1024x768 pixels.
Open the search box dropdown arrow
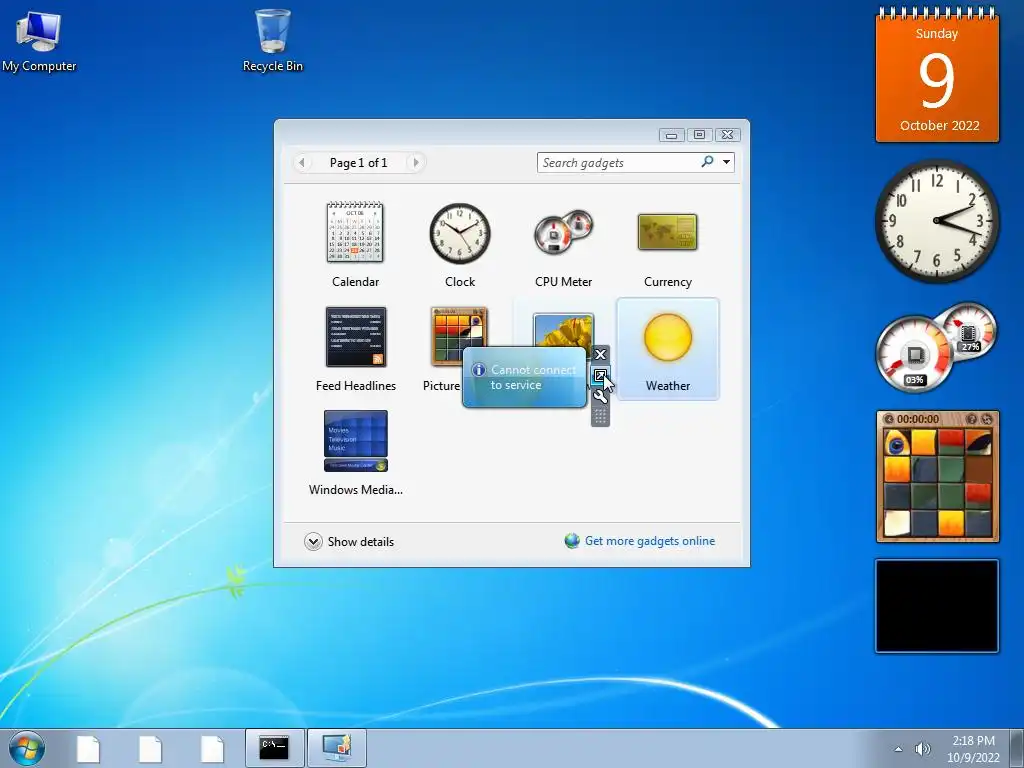pyautogui.click(x=726, y=162)
